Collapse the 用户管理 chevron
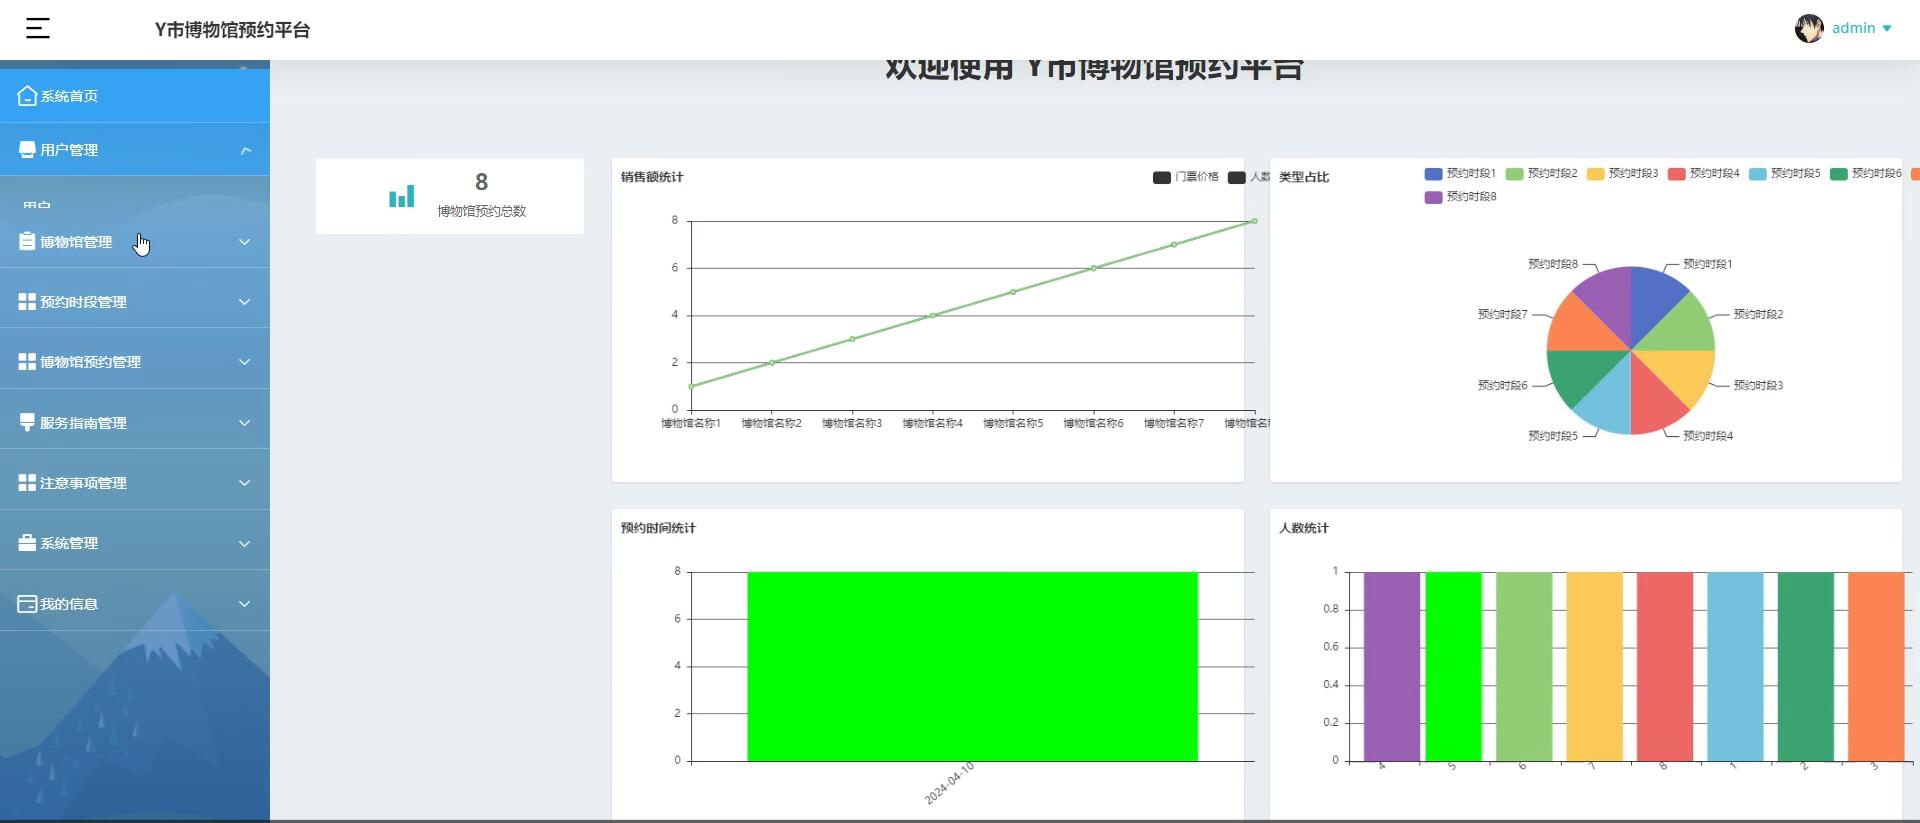Viewport: 1920px width, 823px height. tap(245, 150)
